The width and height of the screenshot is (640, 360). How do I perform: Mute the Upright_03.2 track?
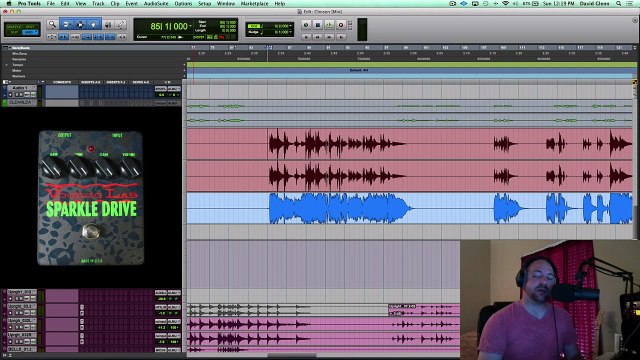coord(21,313)
